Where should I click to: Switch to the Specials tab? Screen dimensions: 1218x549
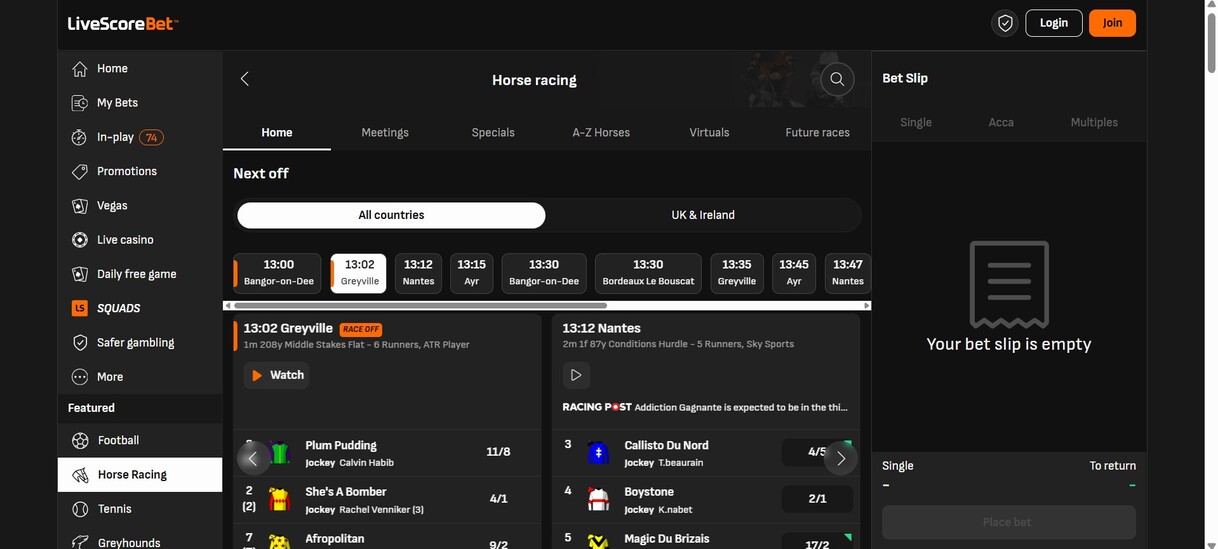pyautogui.click(x=493, y=132)
